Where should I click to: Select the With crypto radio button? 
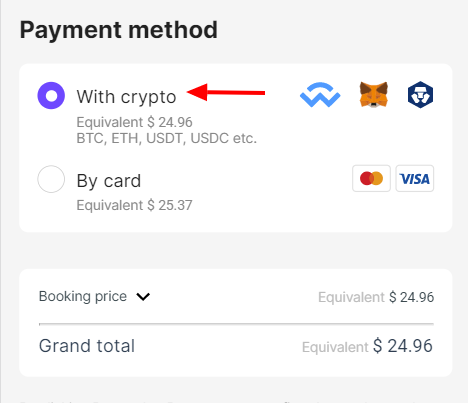(51, 96)
